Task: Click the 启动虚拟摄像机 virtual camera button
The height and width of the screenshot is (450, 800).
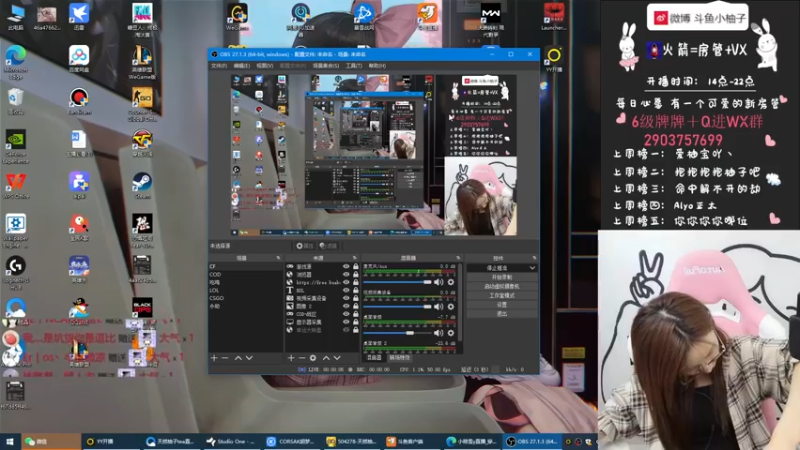Action: click(502, 286)
